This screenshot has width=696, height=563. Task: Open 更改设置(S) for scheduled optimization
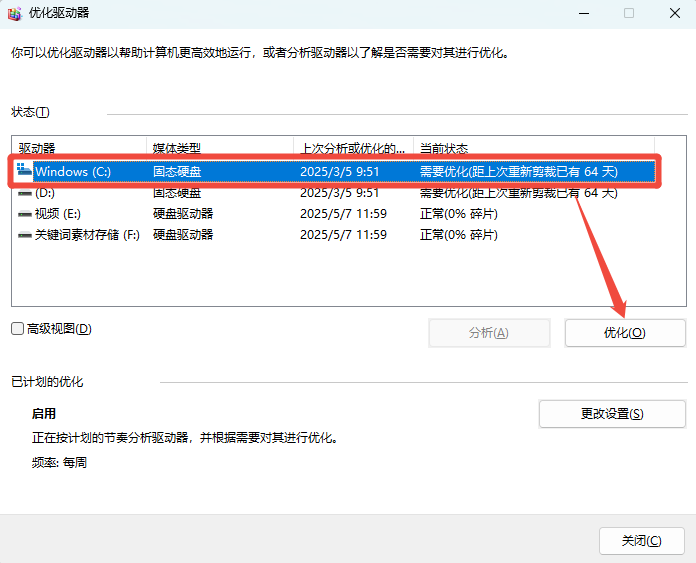pyautogui.click(x=612, y=414)
